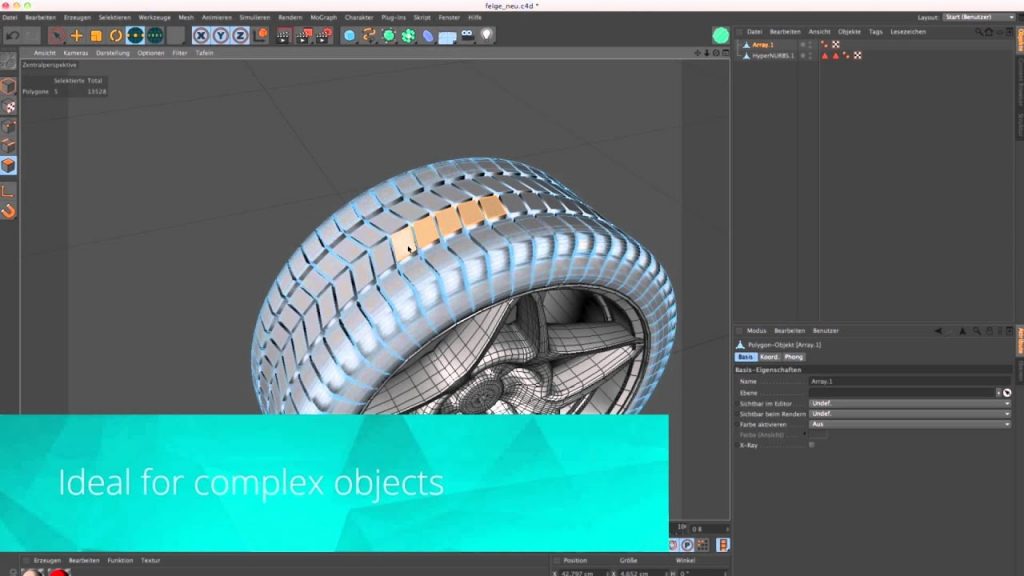
Task: Pick the Rotate tool
Action: (x=116, y=35)
